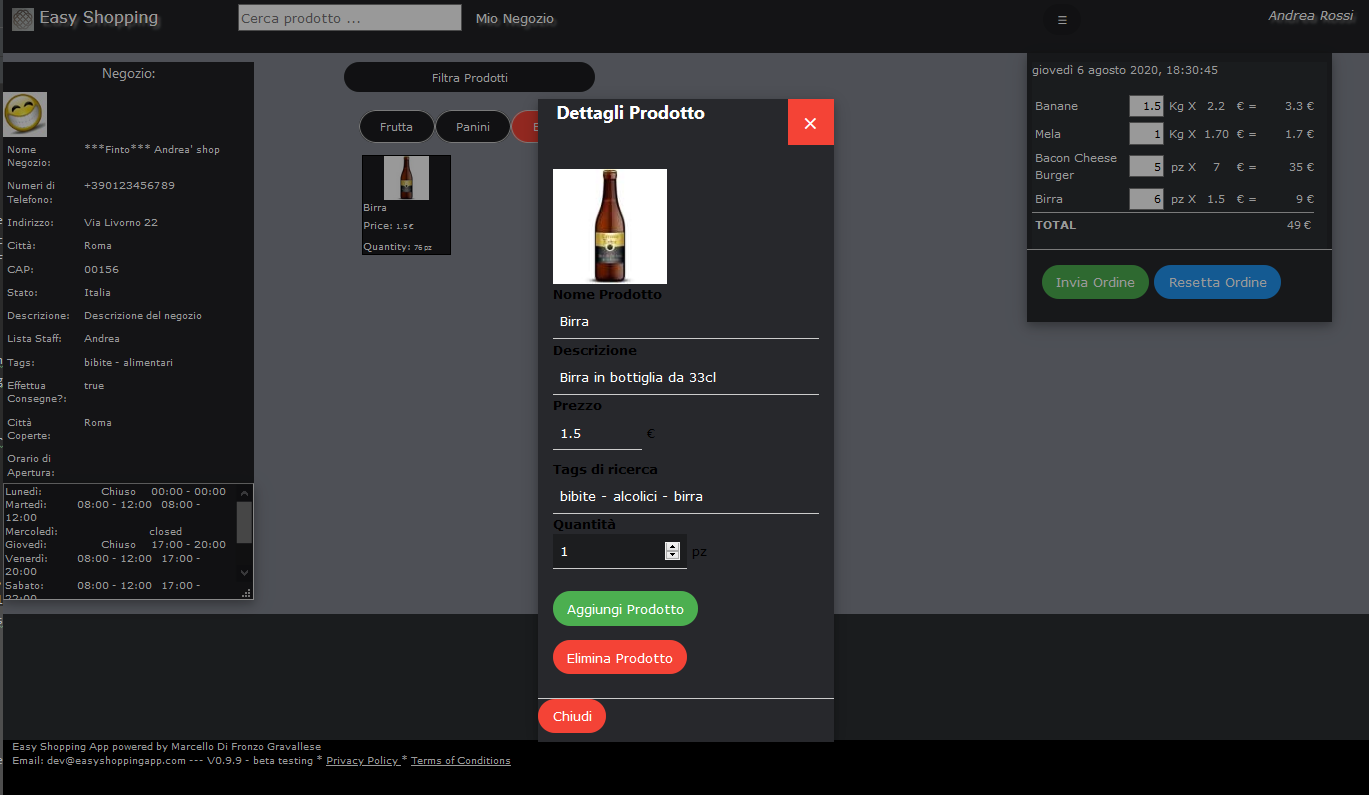1369x795 pixels.
Task: Decrease the Quantità value with the down arrow
Action: (672, 555)
